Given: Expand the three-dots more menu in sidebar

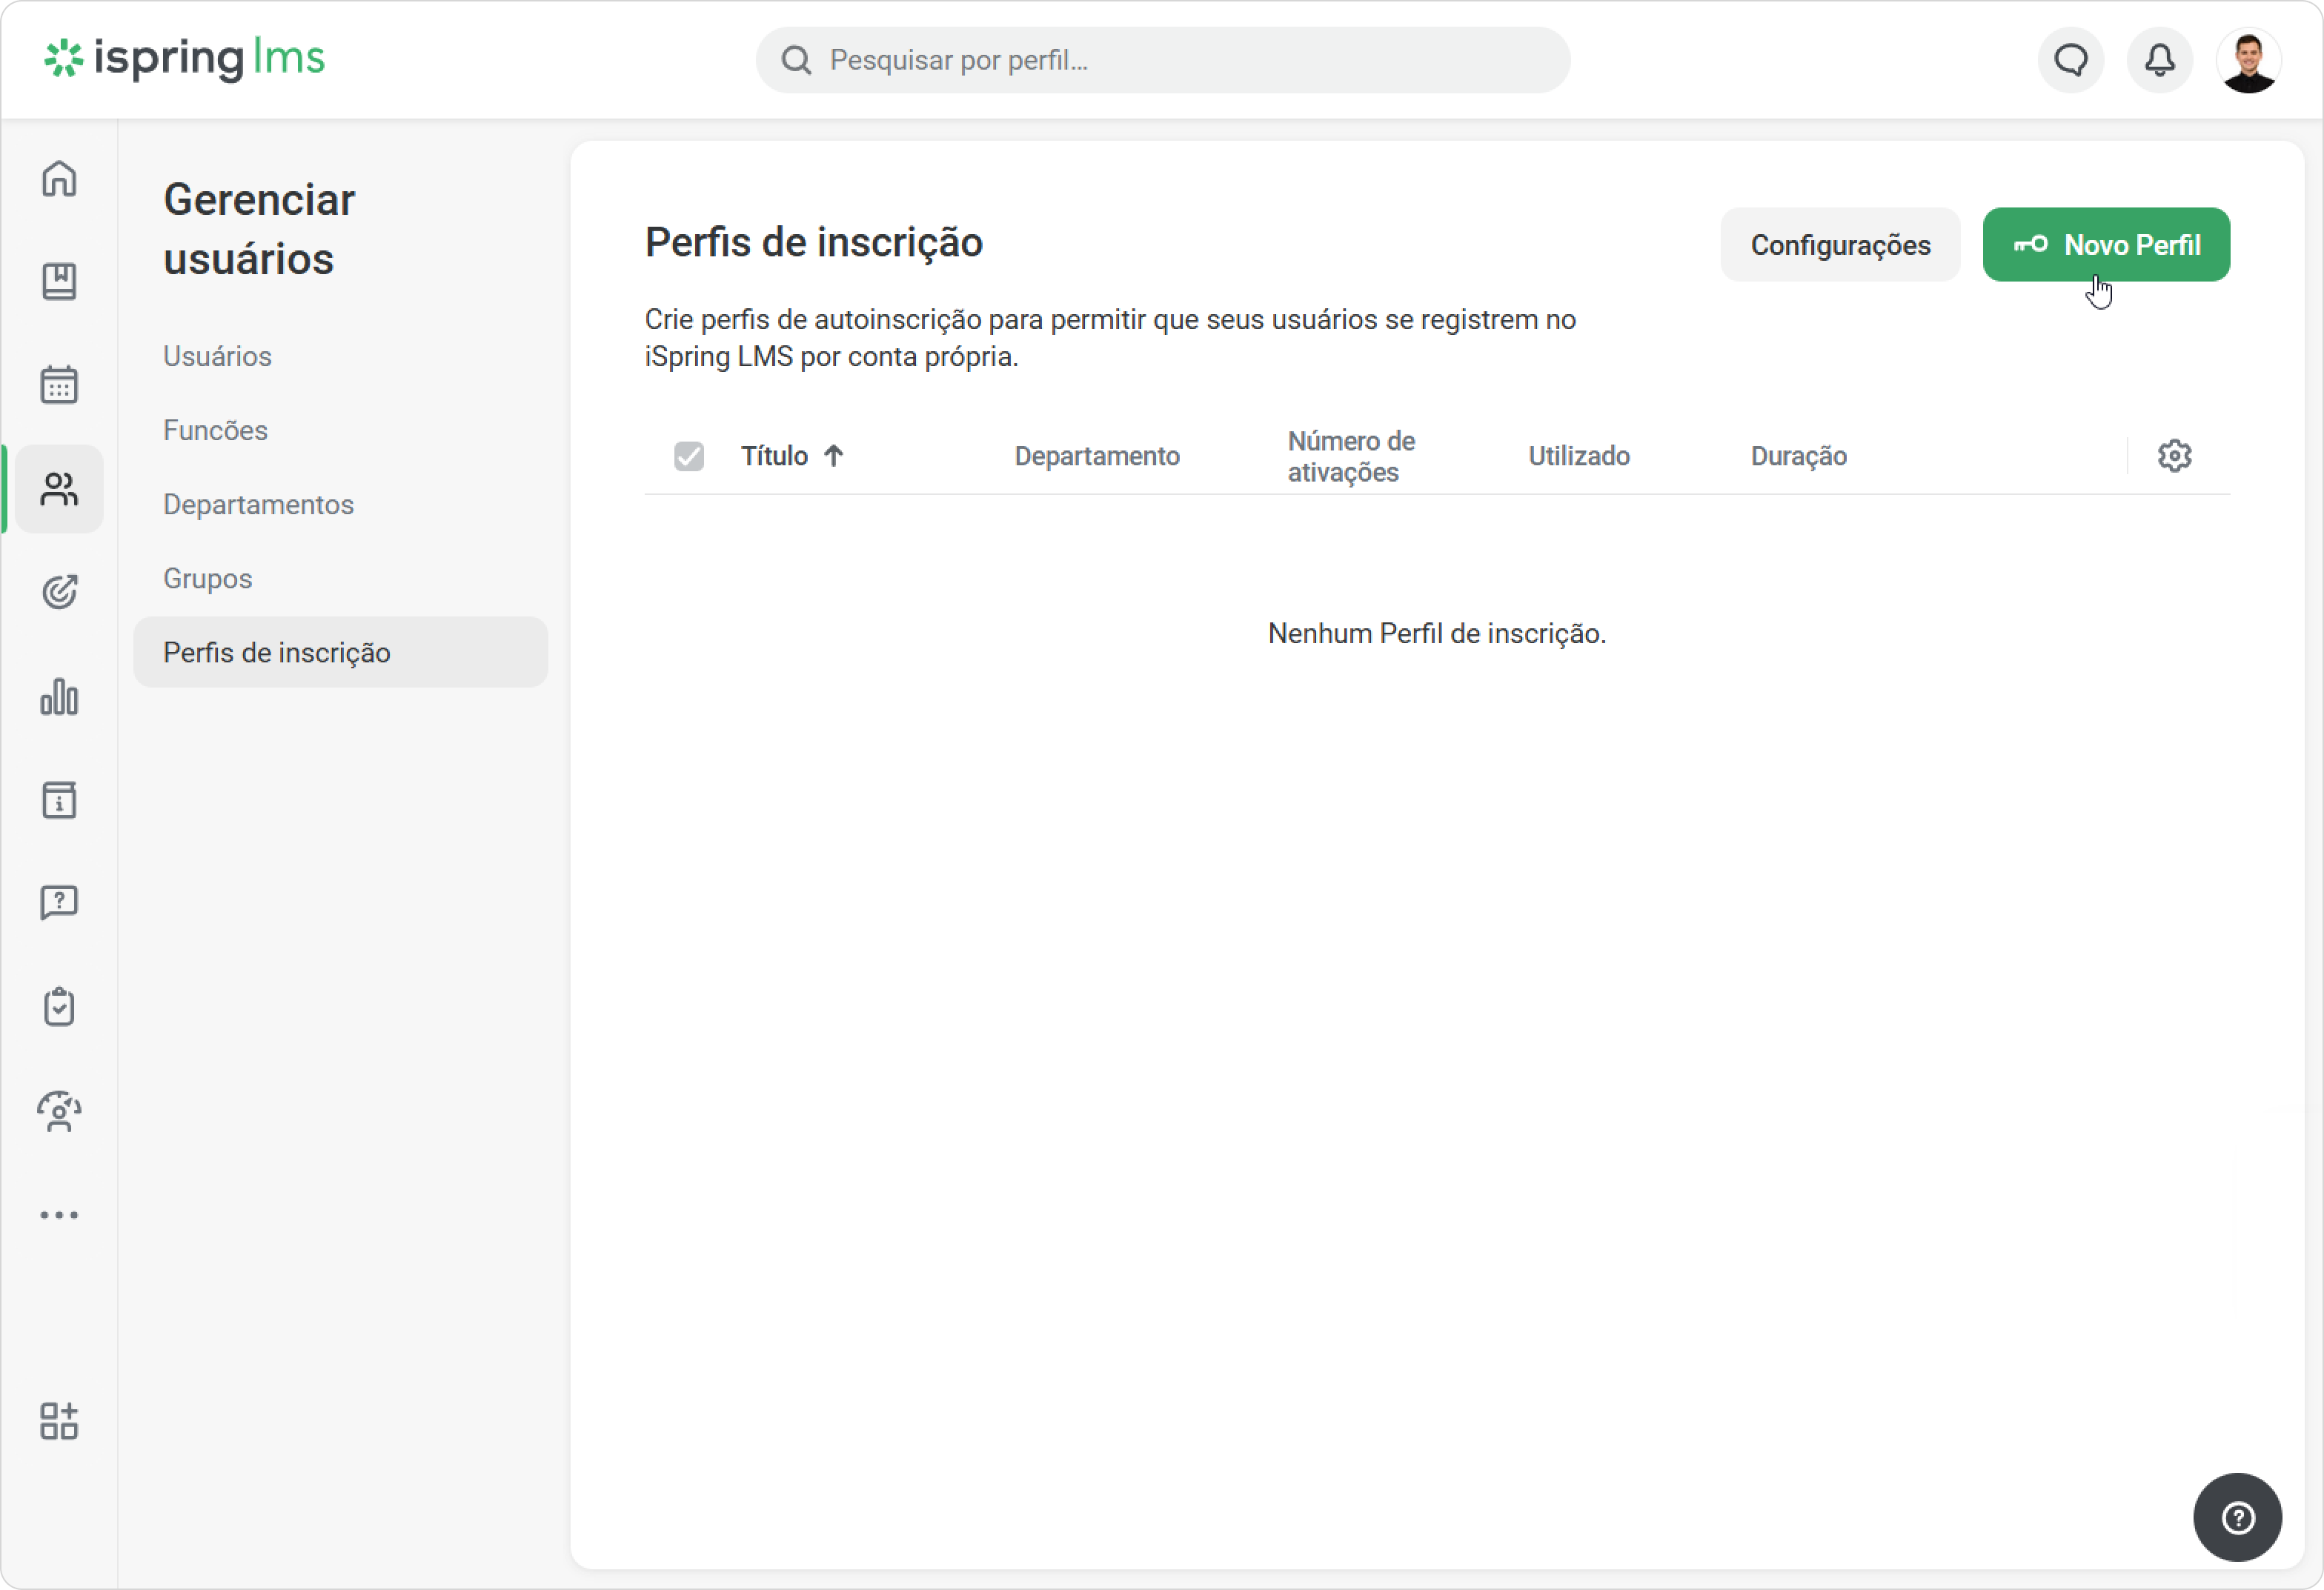Looking at the screenshot, I should coord(59,1215).
